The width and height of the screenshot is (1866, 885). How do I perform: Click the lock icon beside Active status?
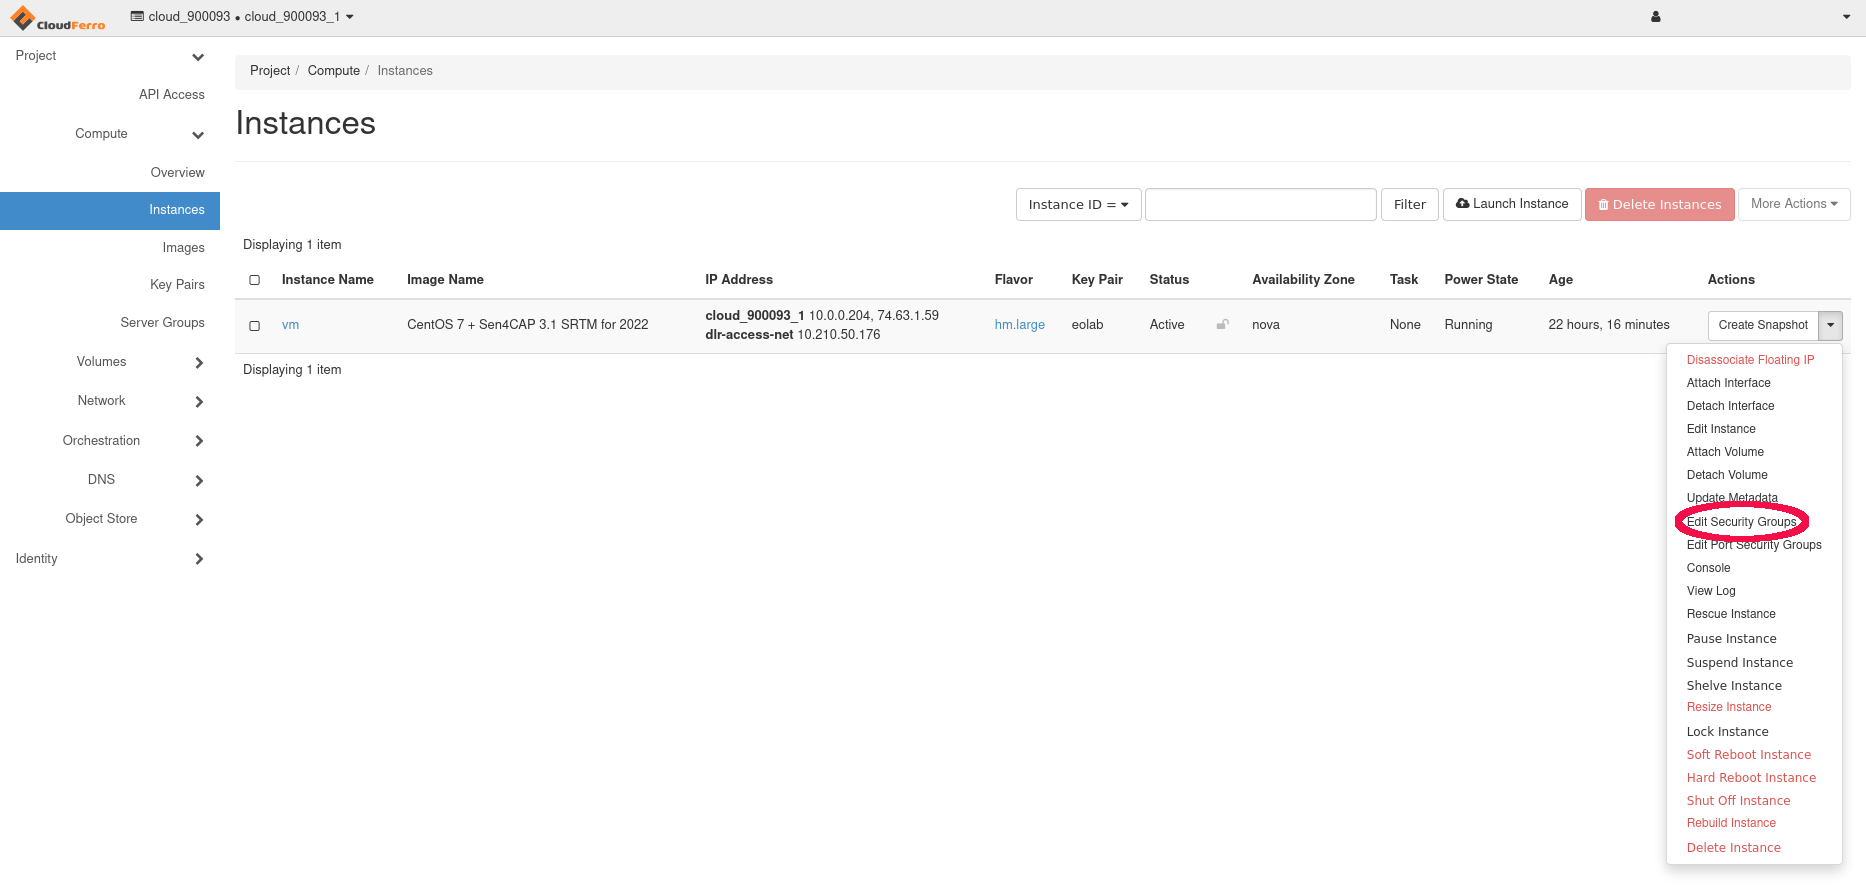[x=1222, y=325]
